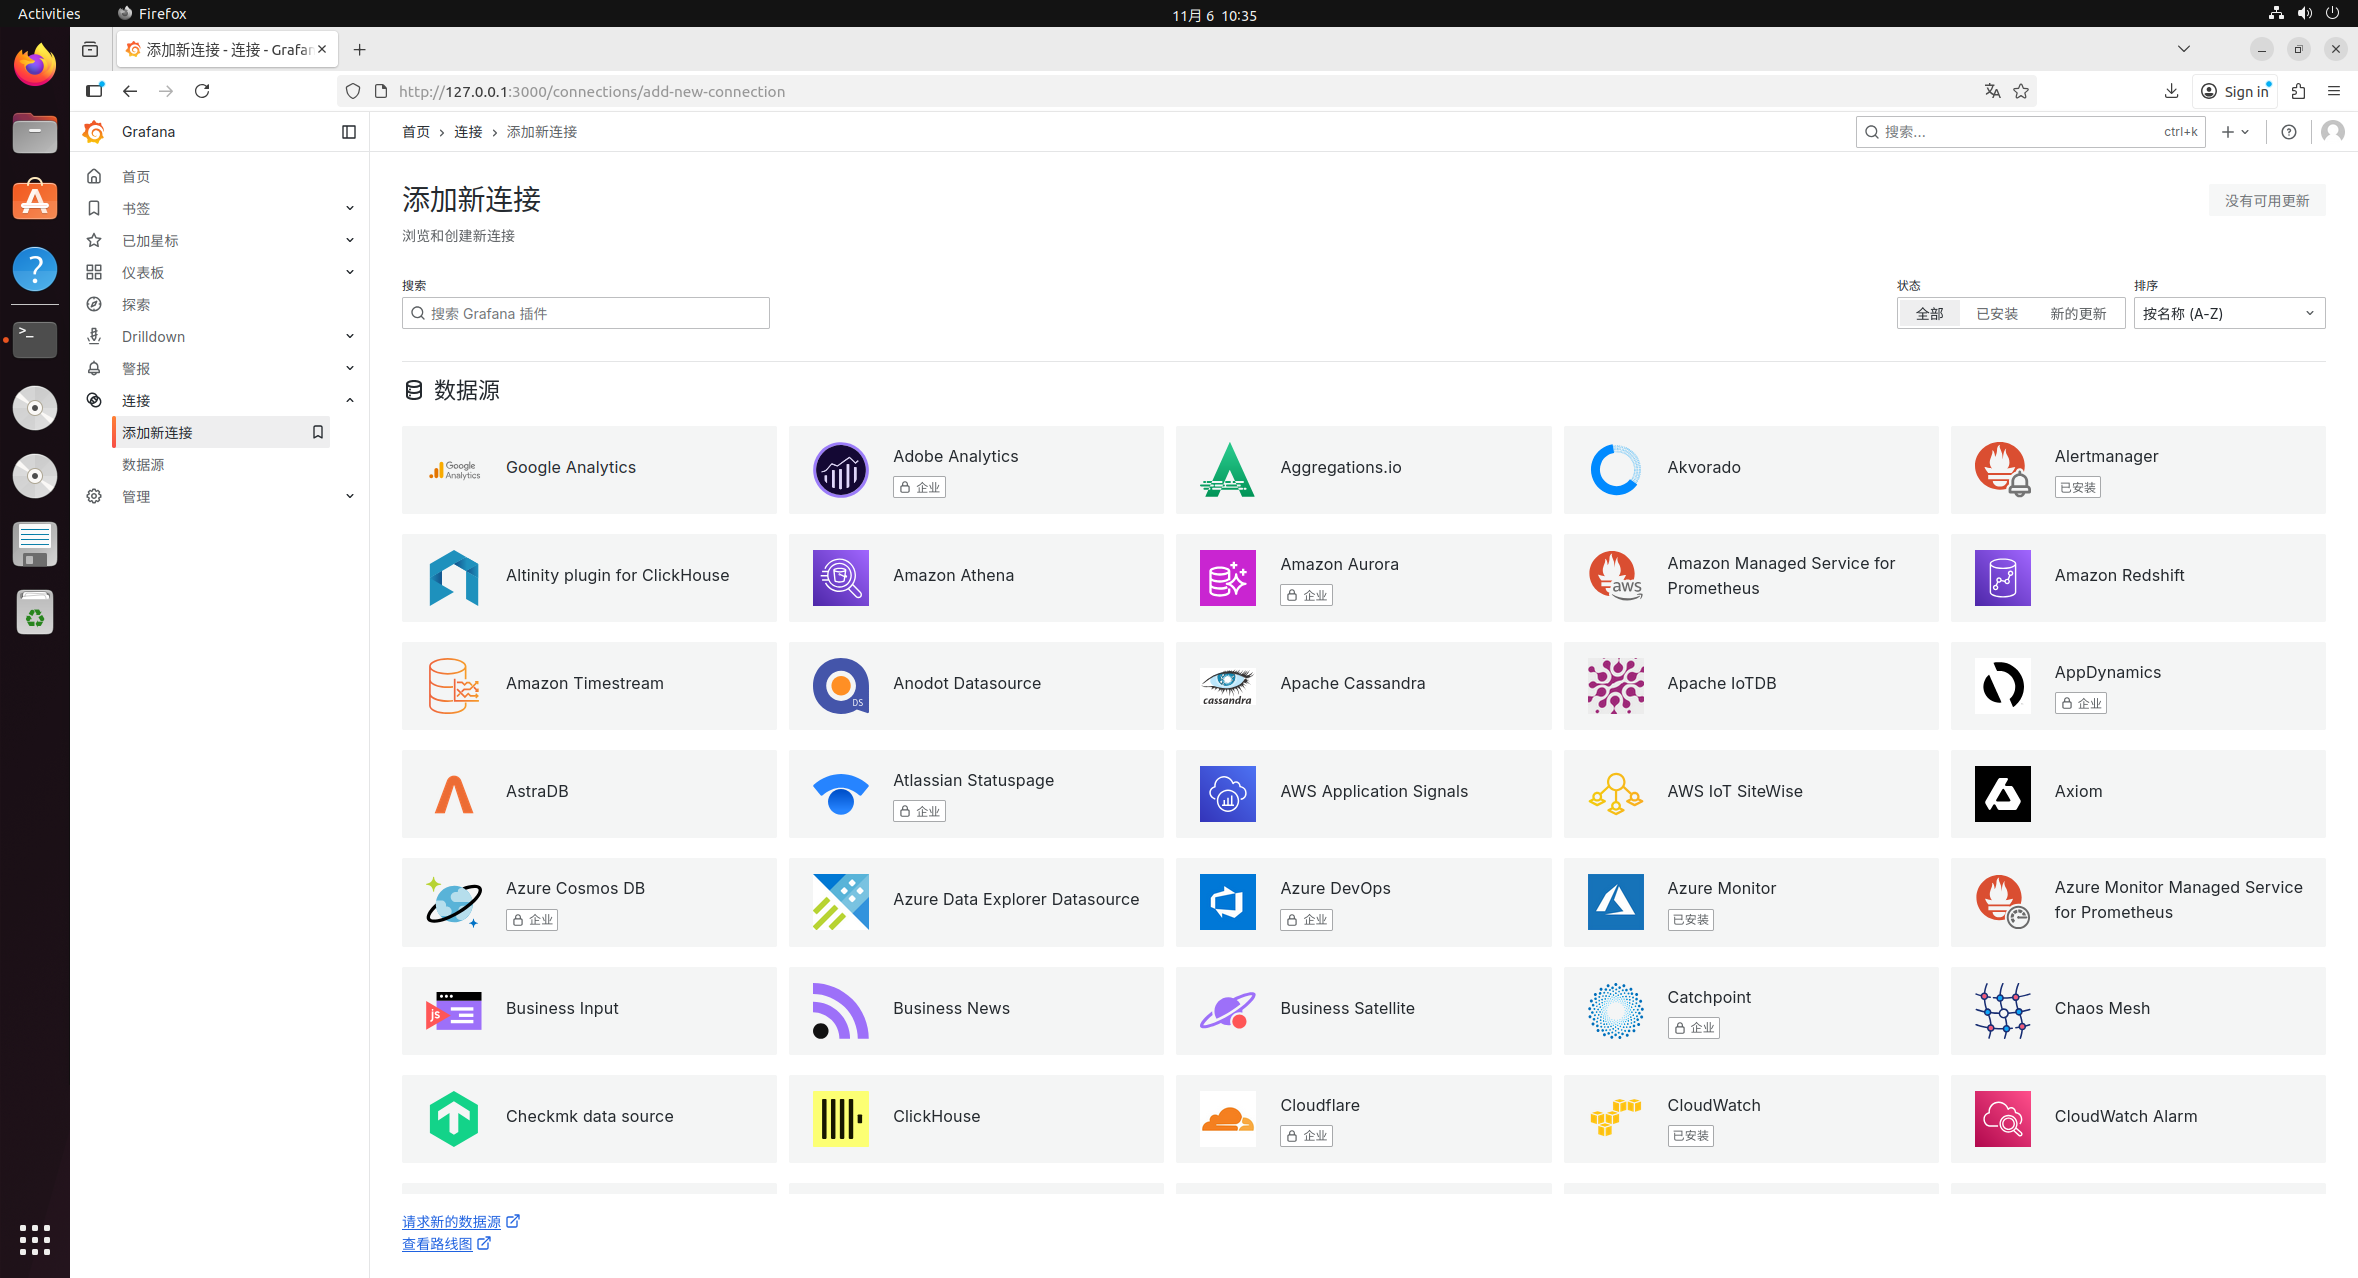Click the Grafana logo icon
Viewport: 2358px width, 1278px height.
[94, 132]
